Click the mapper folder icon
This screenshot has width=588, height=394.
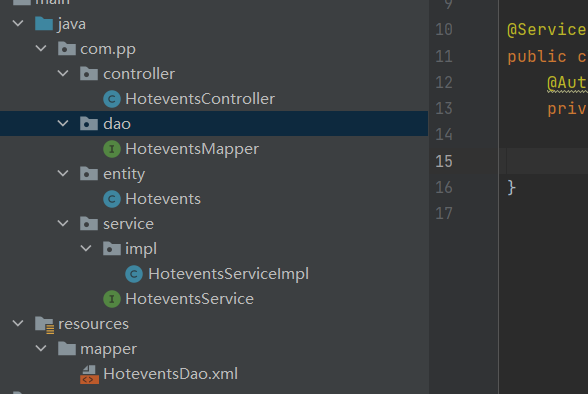(x=67, y=349)
